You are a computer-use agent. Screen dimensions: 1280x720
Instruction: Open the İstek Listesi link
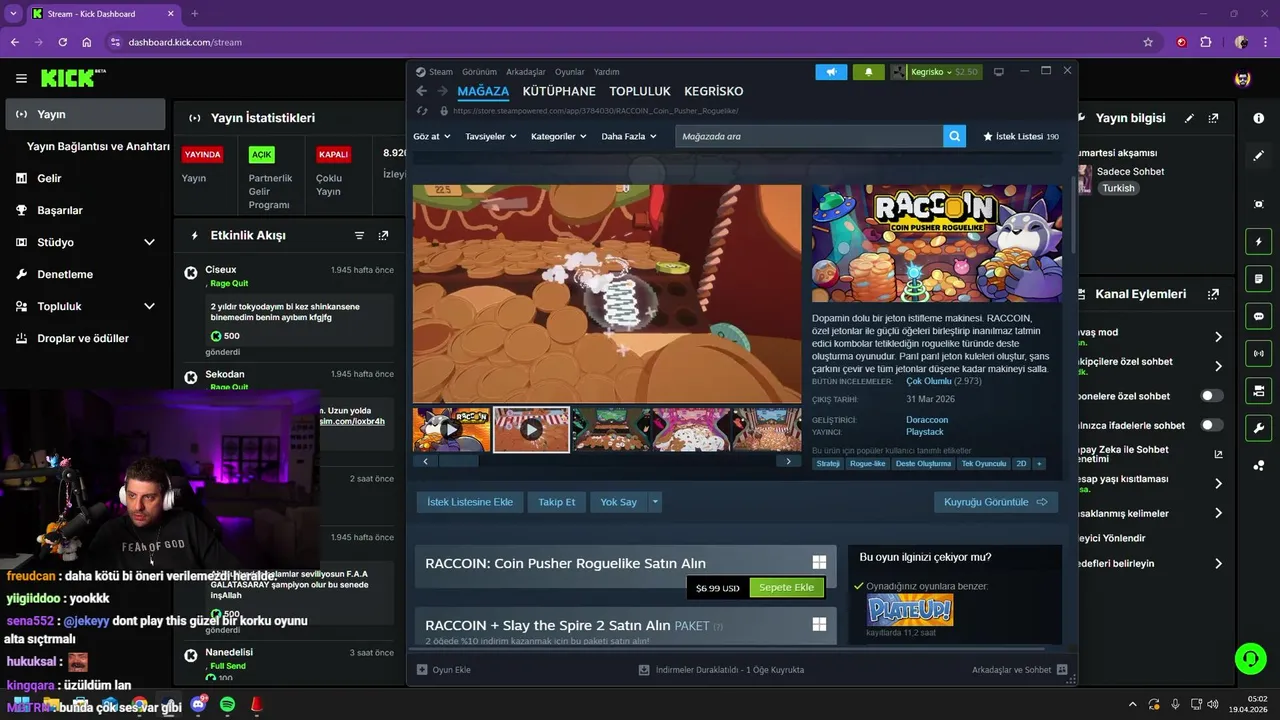click(1021, 136)
